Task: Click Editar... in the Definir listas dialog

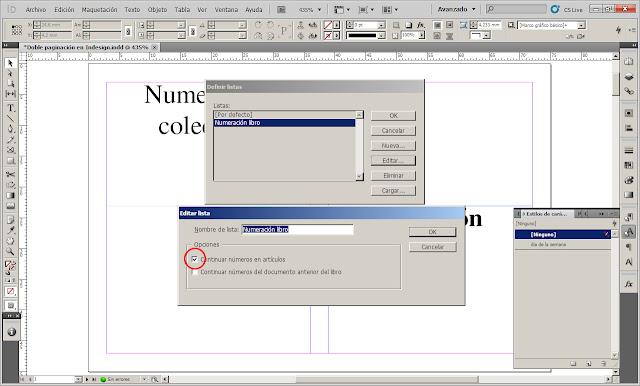Action: pos(393,160)
